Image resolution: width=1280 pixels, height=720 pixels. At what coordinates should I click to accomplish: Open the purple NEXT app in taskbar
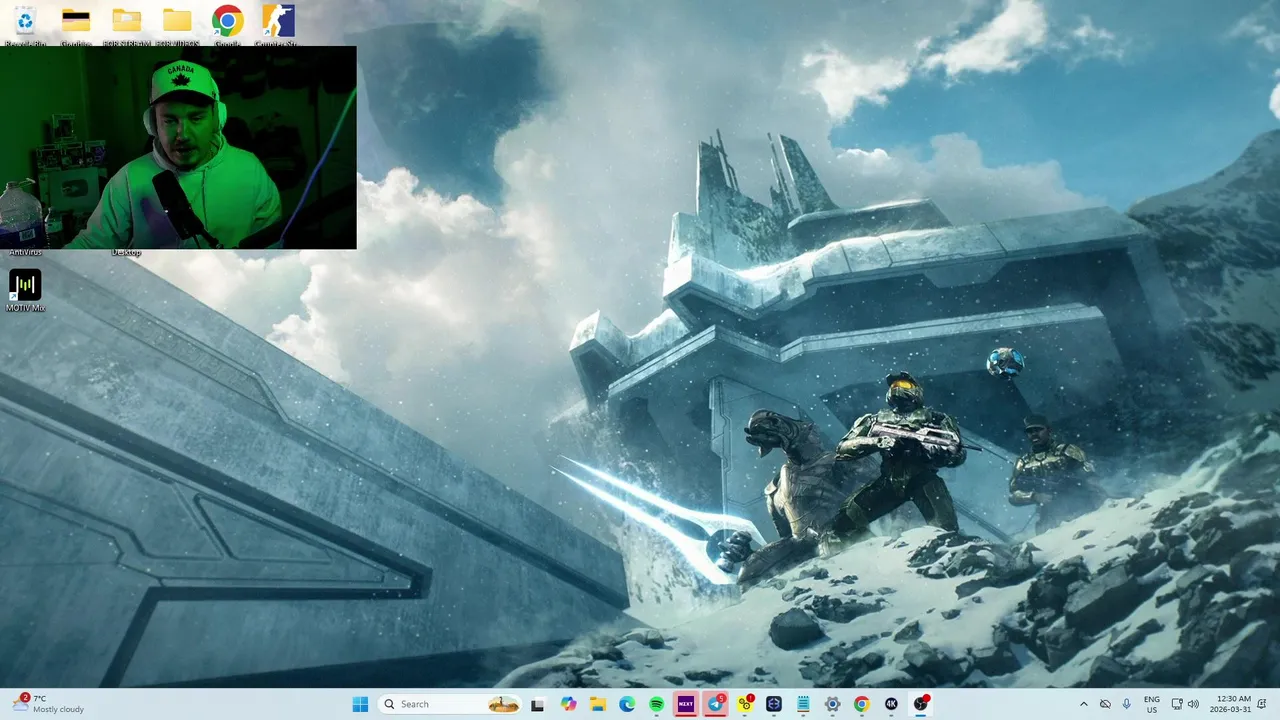coord(686,704)
